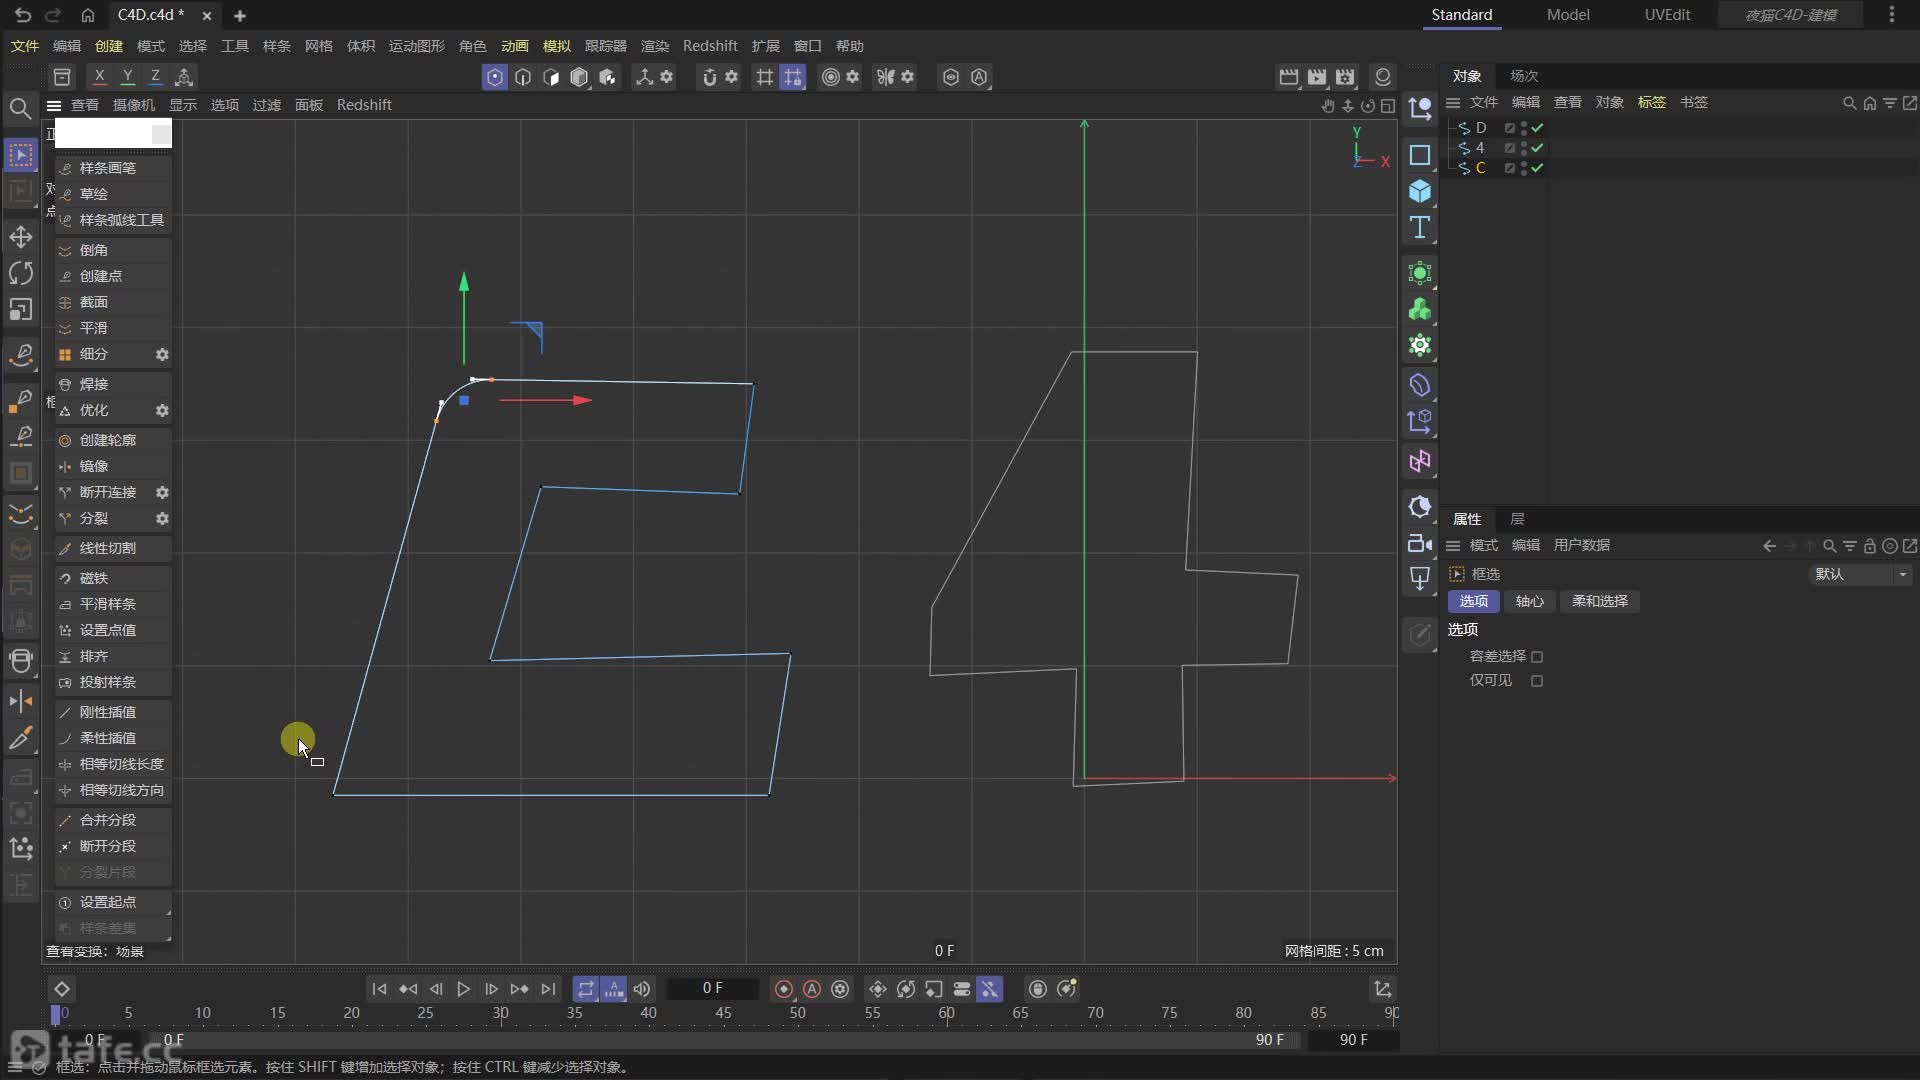The image size is (1920, 1080).
Task: Open the edit render settings icon
Action: [1345, 77]
